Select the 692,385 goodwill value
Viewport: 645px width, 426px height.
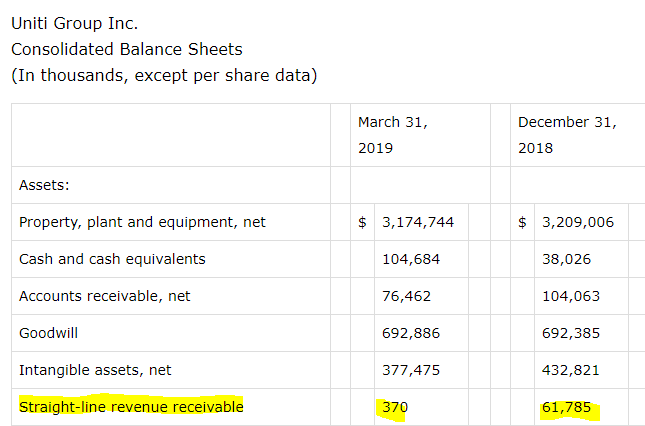(x=571, y=333)
